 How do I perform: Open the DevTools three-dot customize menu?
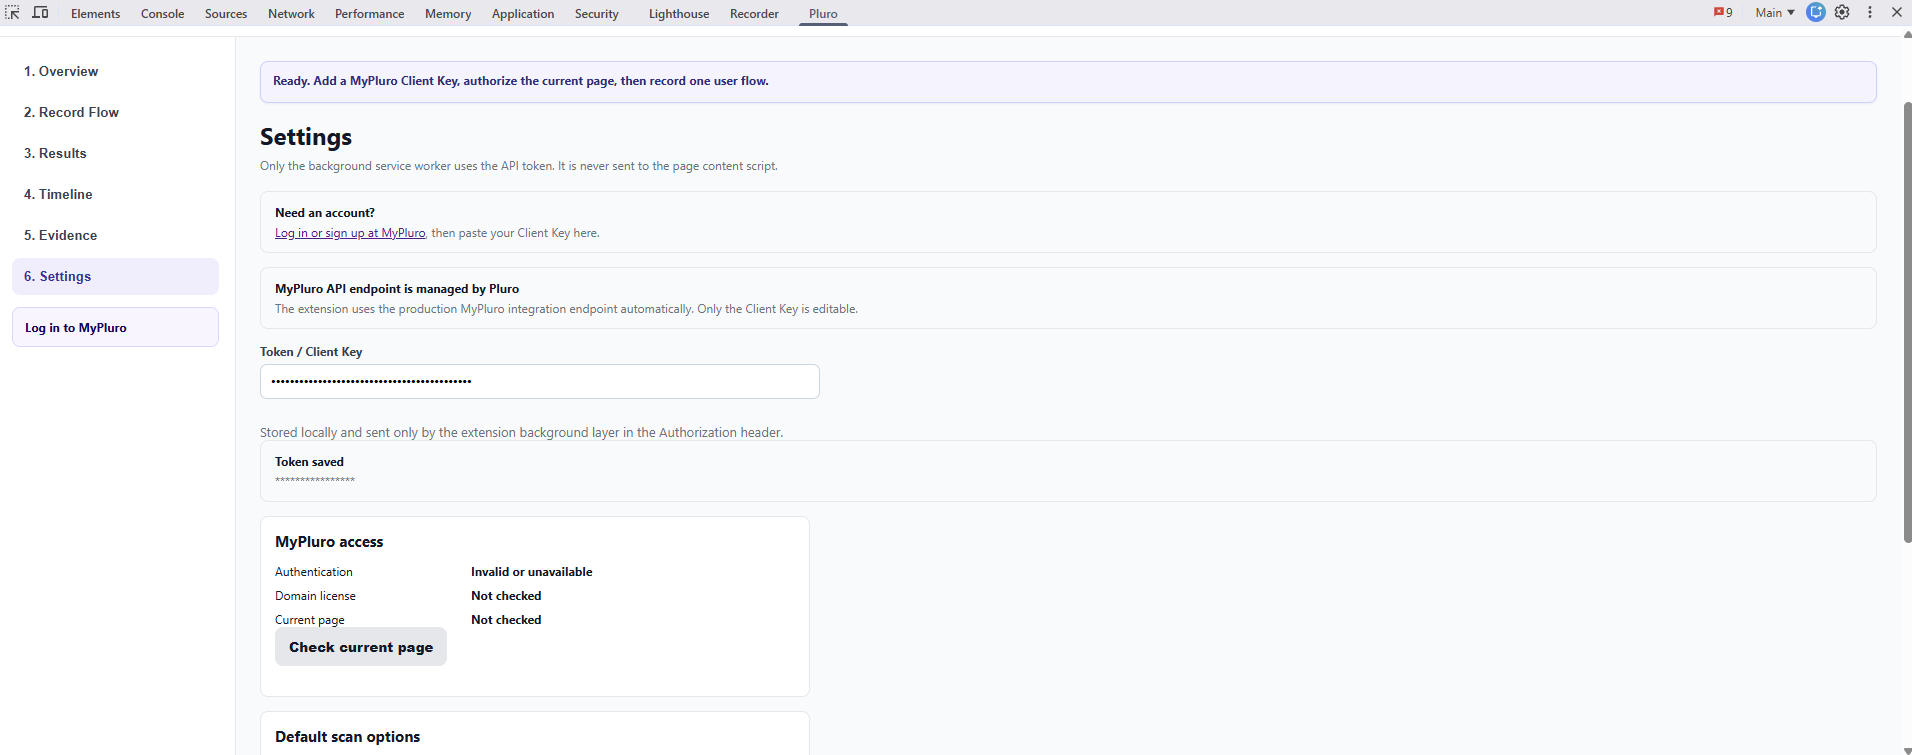(x=1870, y=13)
